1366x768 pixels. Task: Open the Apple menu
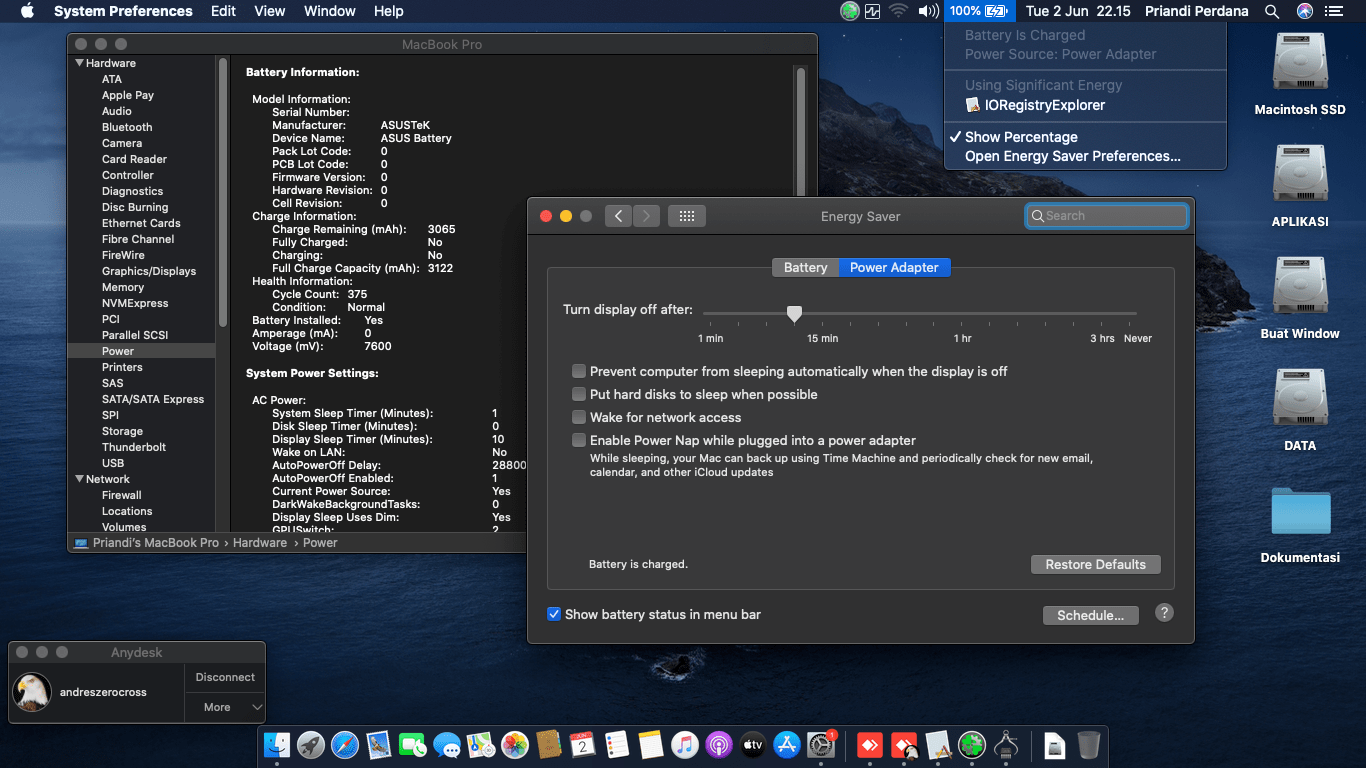(x=27, y=11)
